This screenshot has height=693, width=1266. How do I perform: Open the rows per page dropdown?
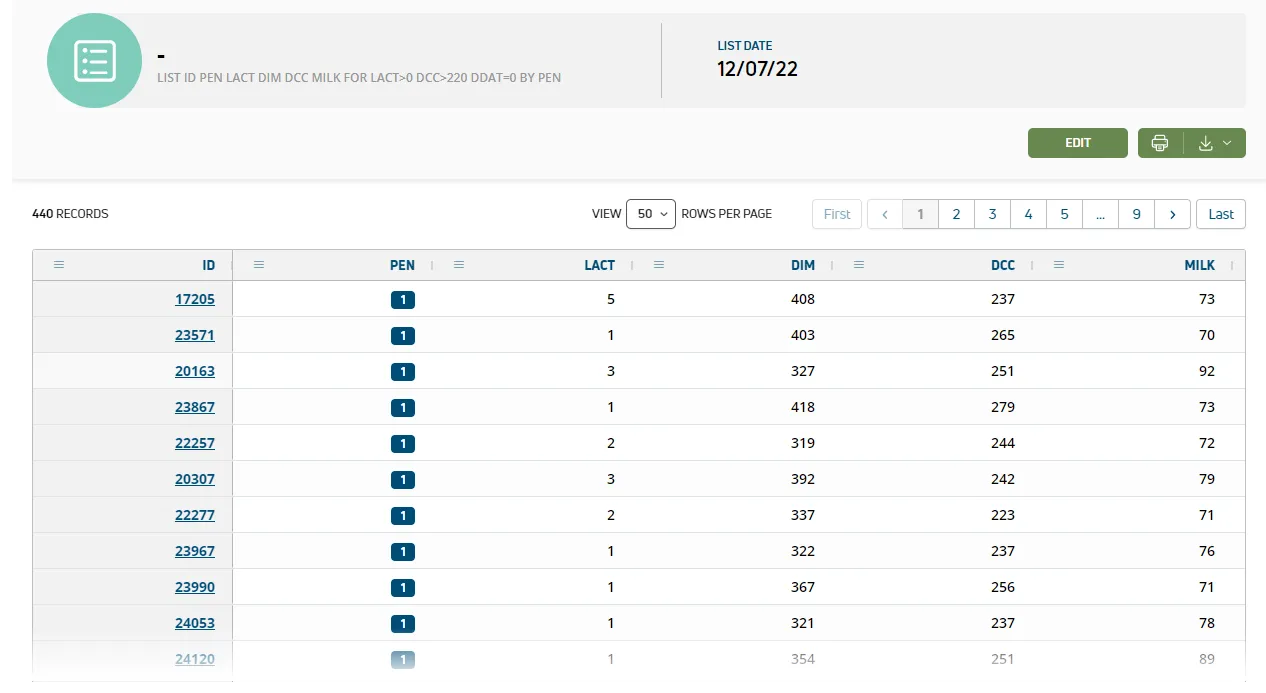[x=651, y=214]
